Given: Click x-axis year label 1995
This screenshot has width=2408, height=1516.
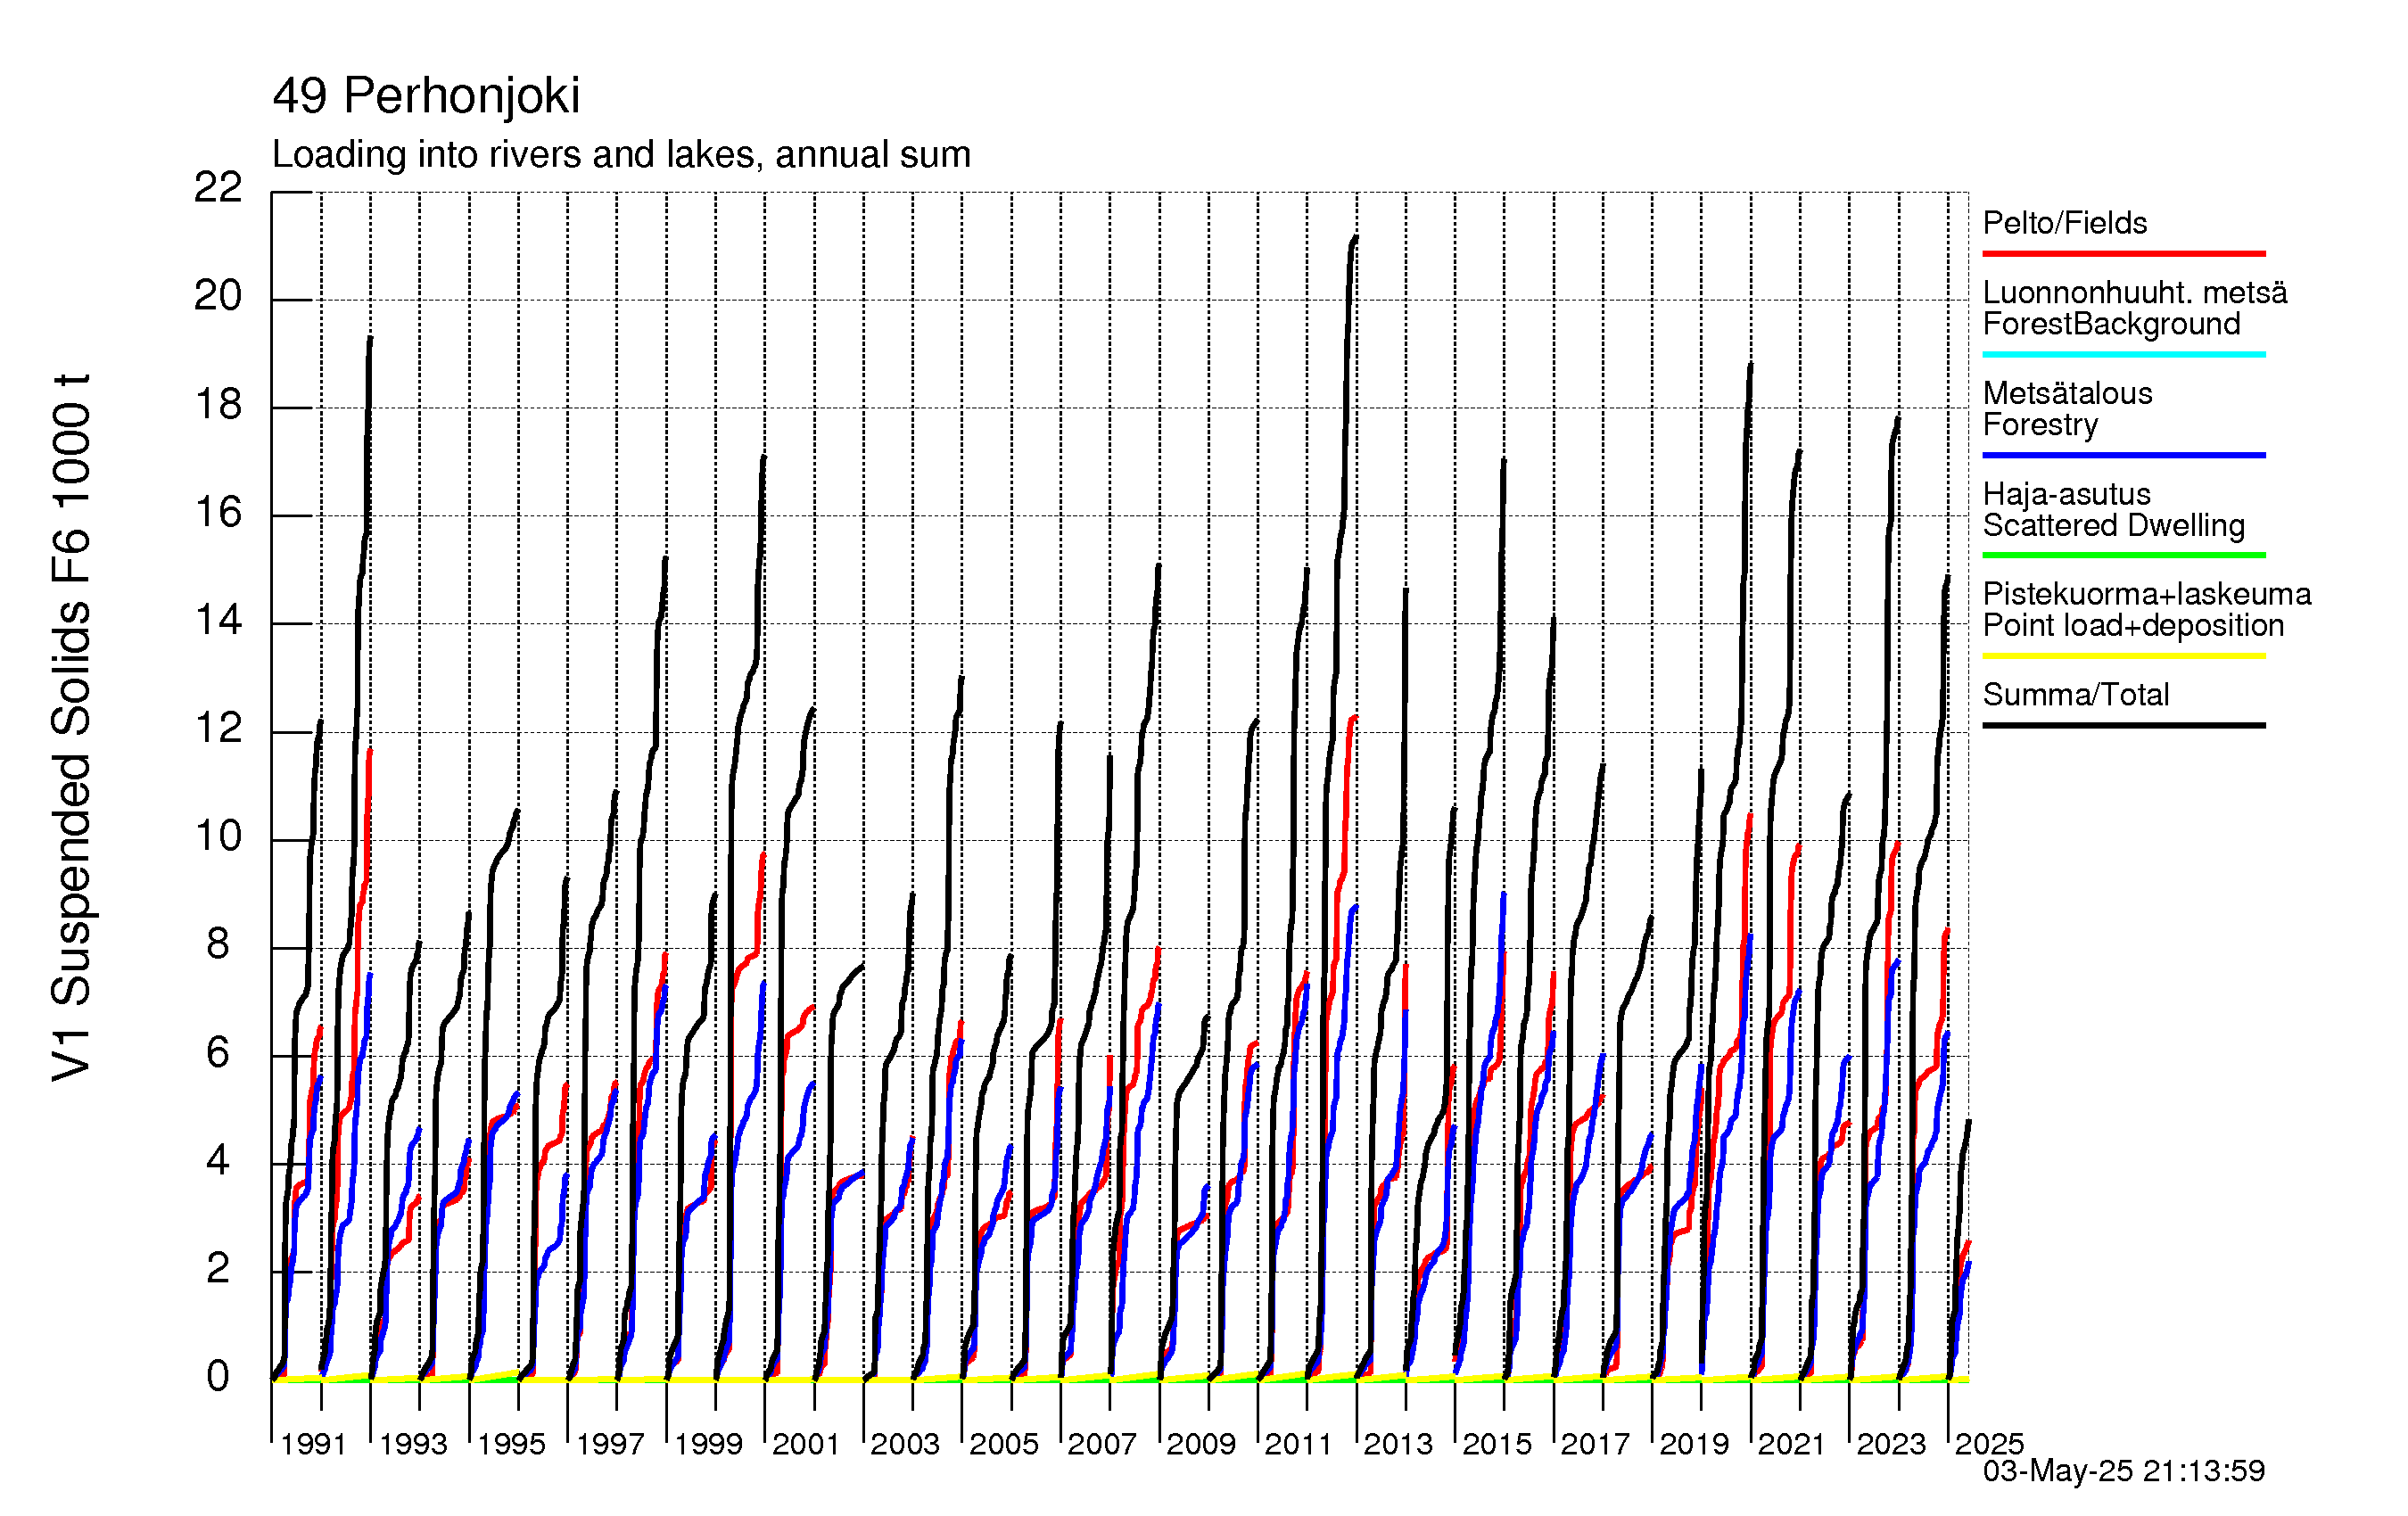Looking at the screenshot, I should 511,1444.
